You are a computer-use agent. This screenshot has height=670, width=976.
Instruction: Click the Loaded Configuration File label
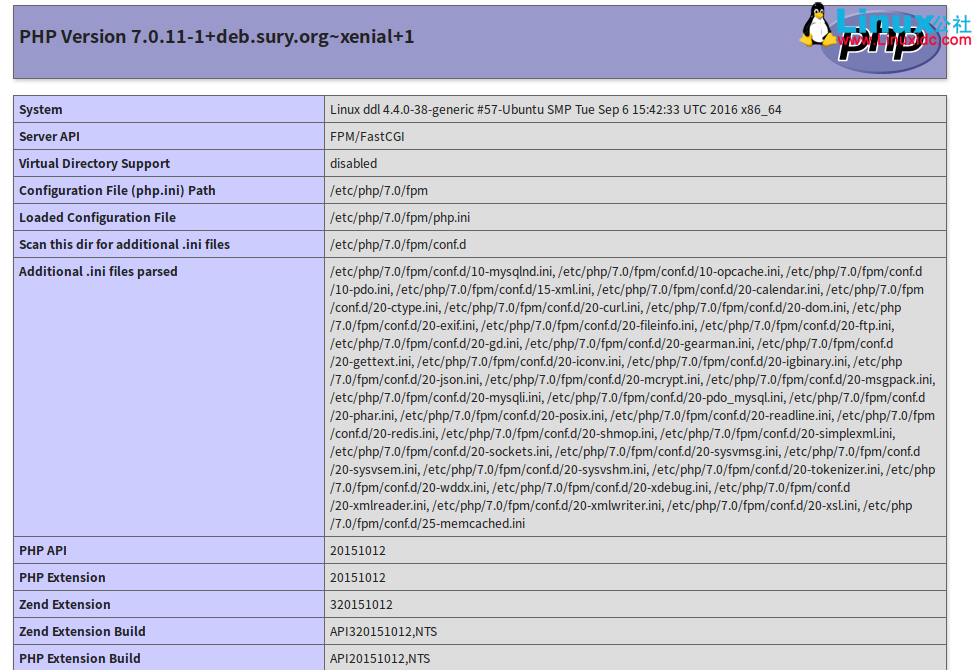tap(97, 218)
